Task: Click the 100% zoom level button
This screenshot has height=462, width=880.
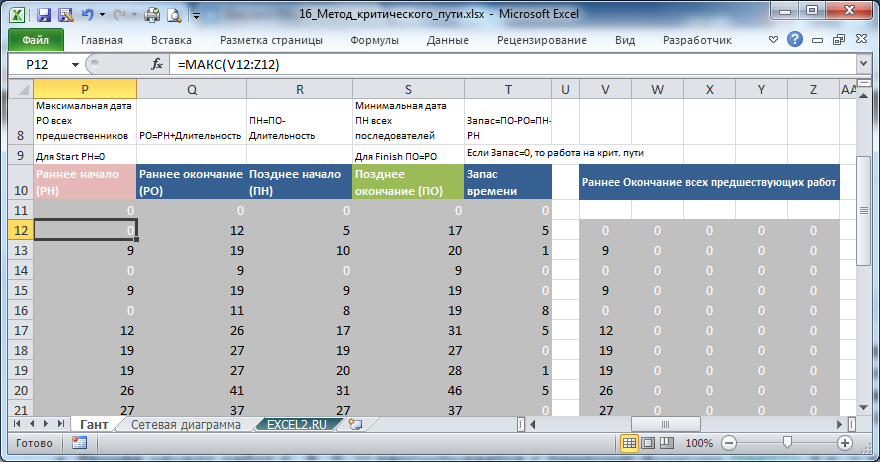Action: [698, 443]
